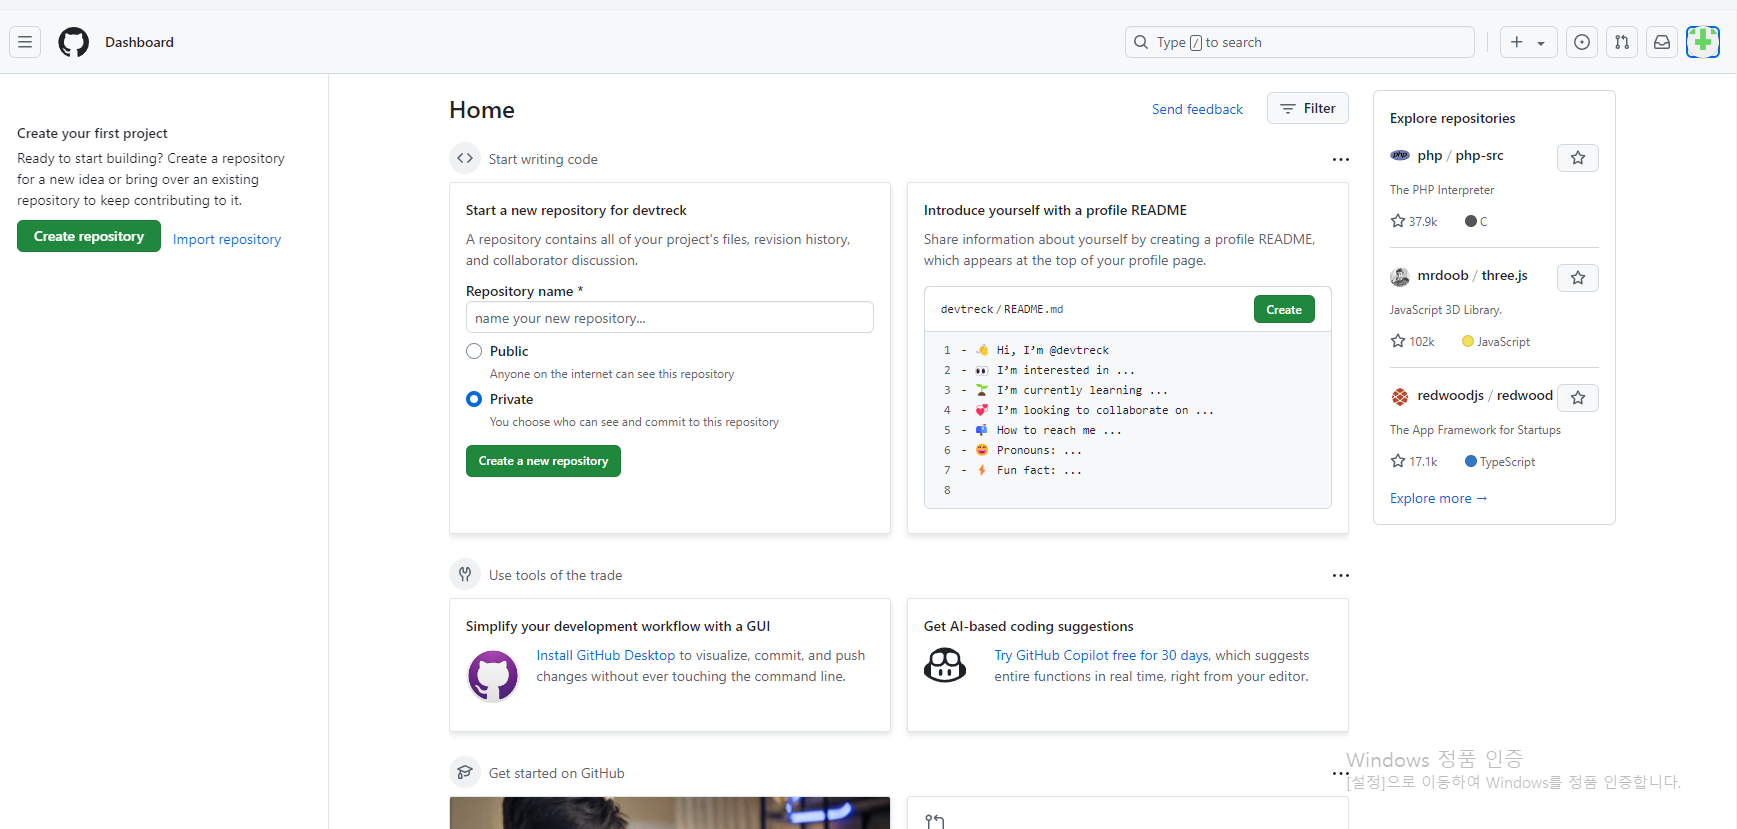Click the GitHub Desktop logo

[493, 676]
